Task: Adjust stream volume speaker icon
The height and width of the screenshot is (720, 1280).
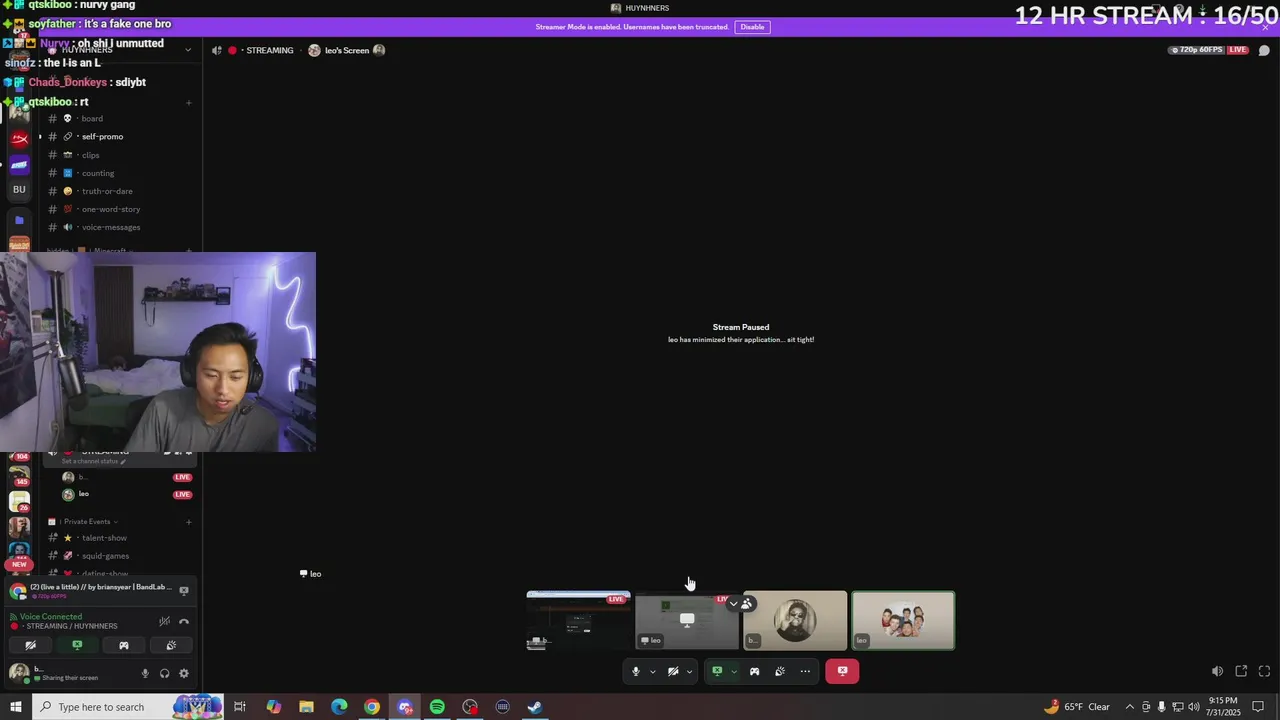Action: (1217, 671)
